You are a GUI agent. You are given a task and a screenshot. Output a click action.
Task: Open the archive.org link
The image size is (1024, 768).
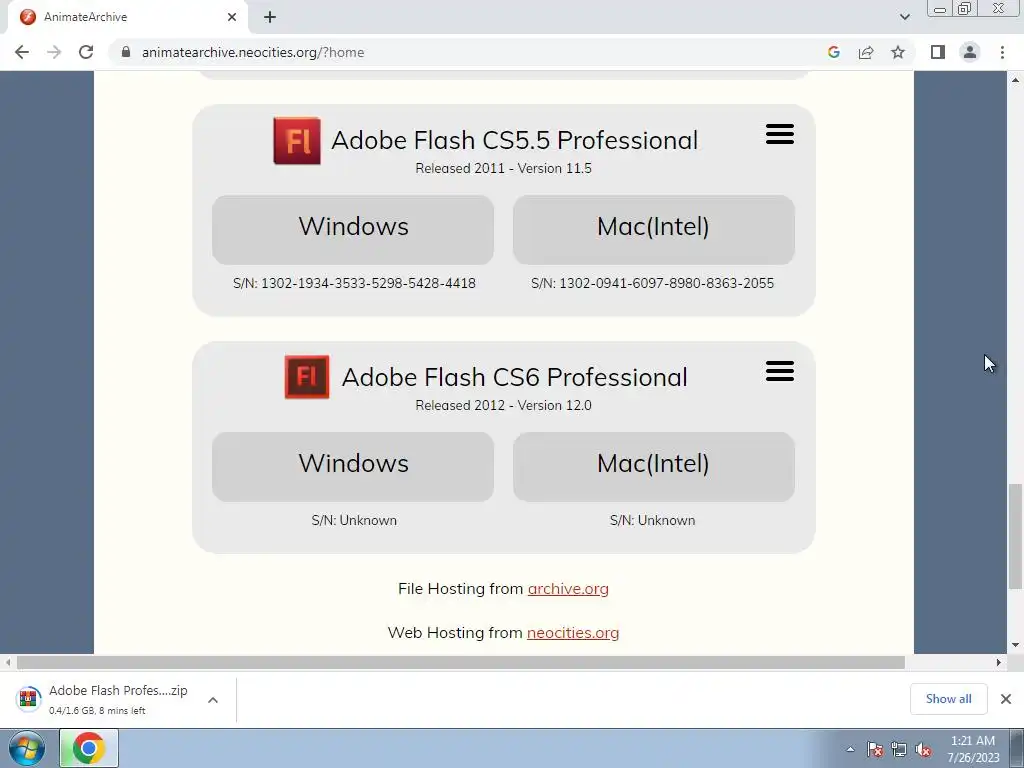(568, 588)
